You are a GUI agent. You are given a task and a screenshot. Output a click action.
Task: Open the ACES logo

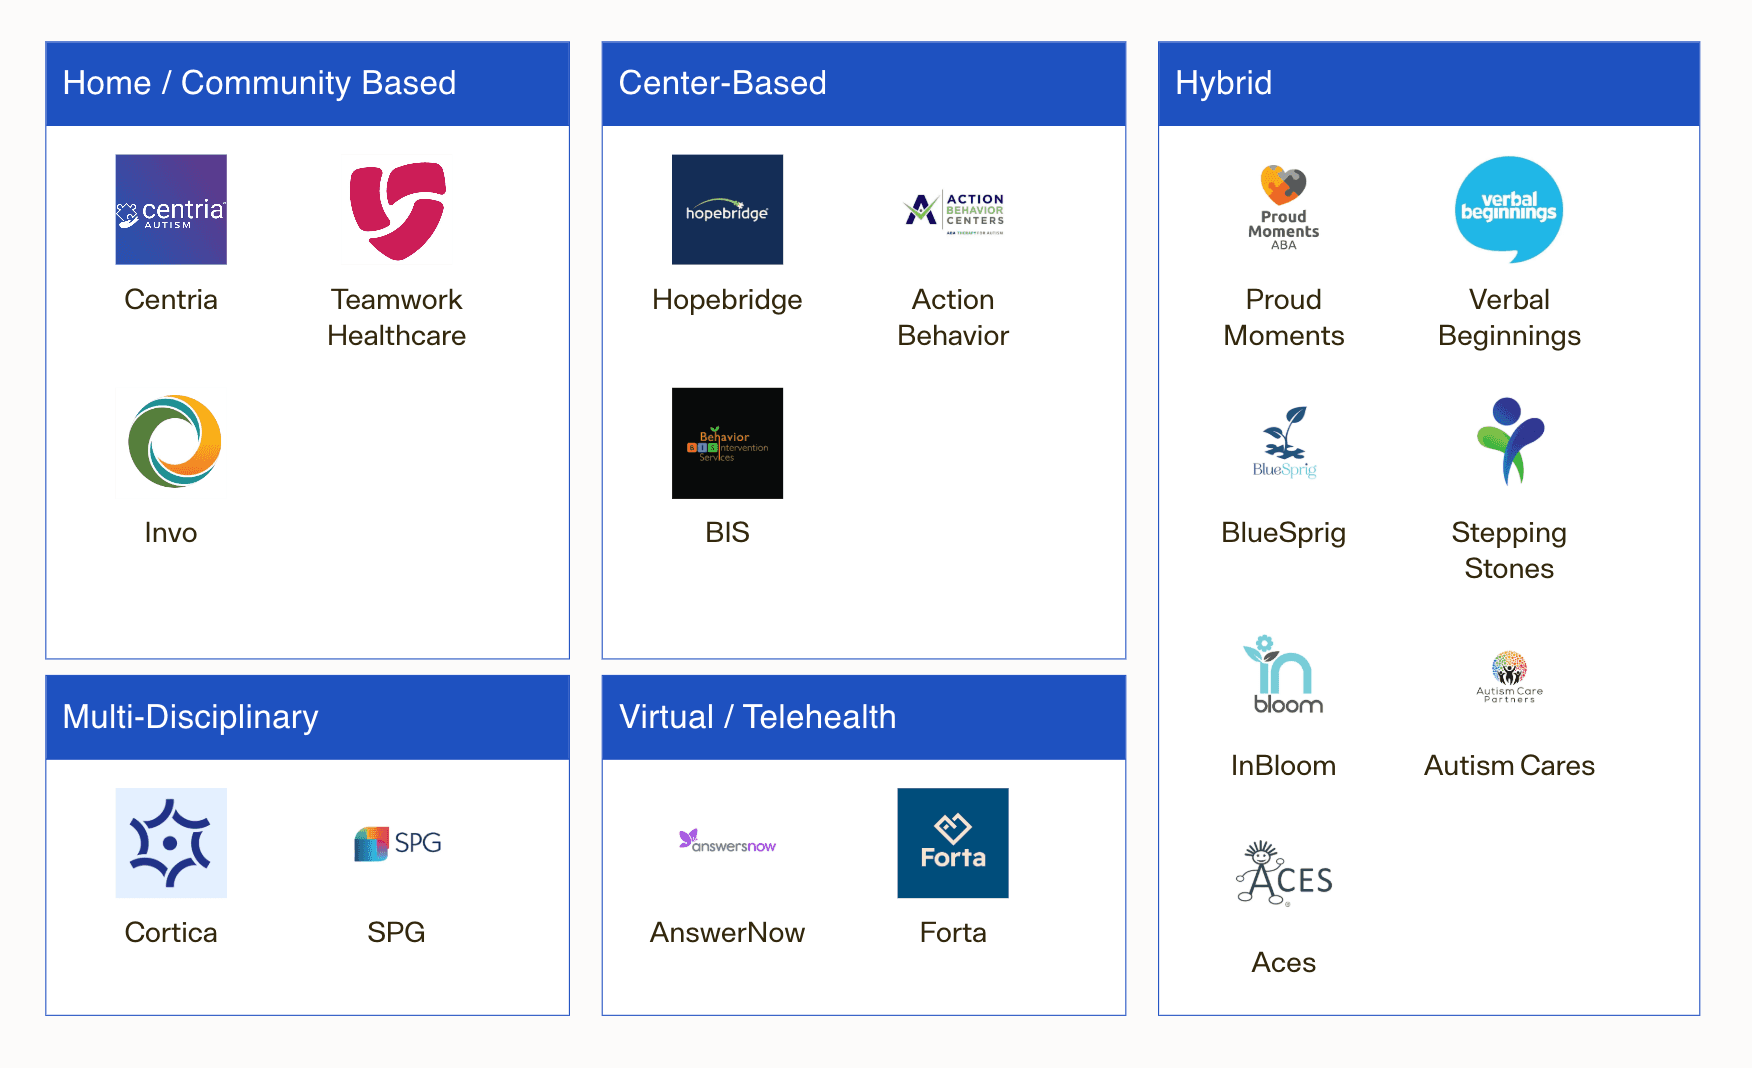pos(1285,873)
